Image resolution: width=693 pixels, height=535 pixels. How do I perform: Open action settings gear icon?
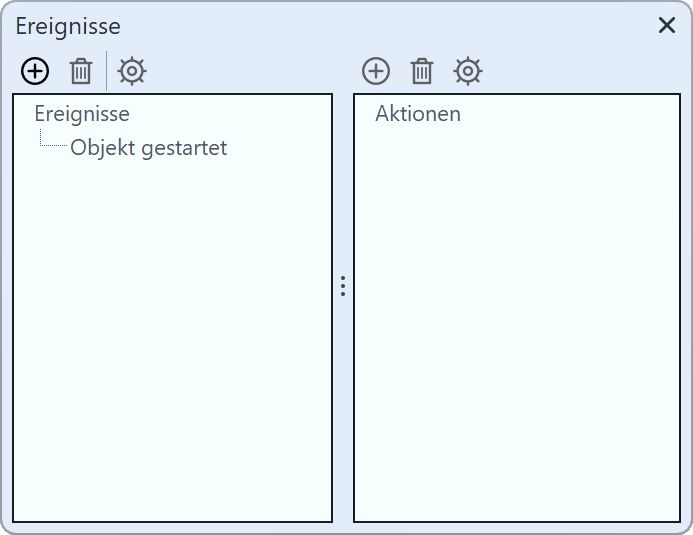click(468, 71)
